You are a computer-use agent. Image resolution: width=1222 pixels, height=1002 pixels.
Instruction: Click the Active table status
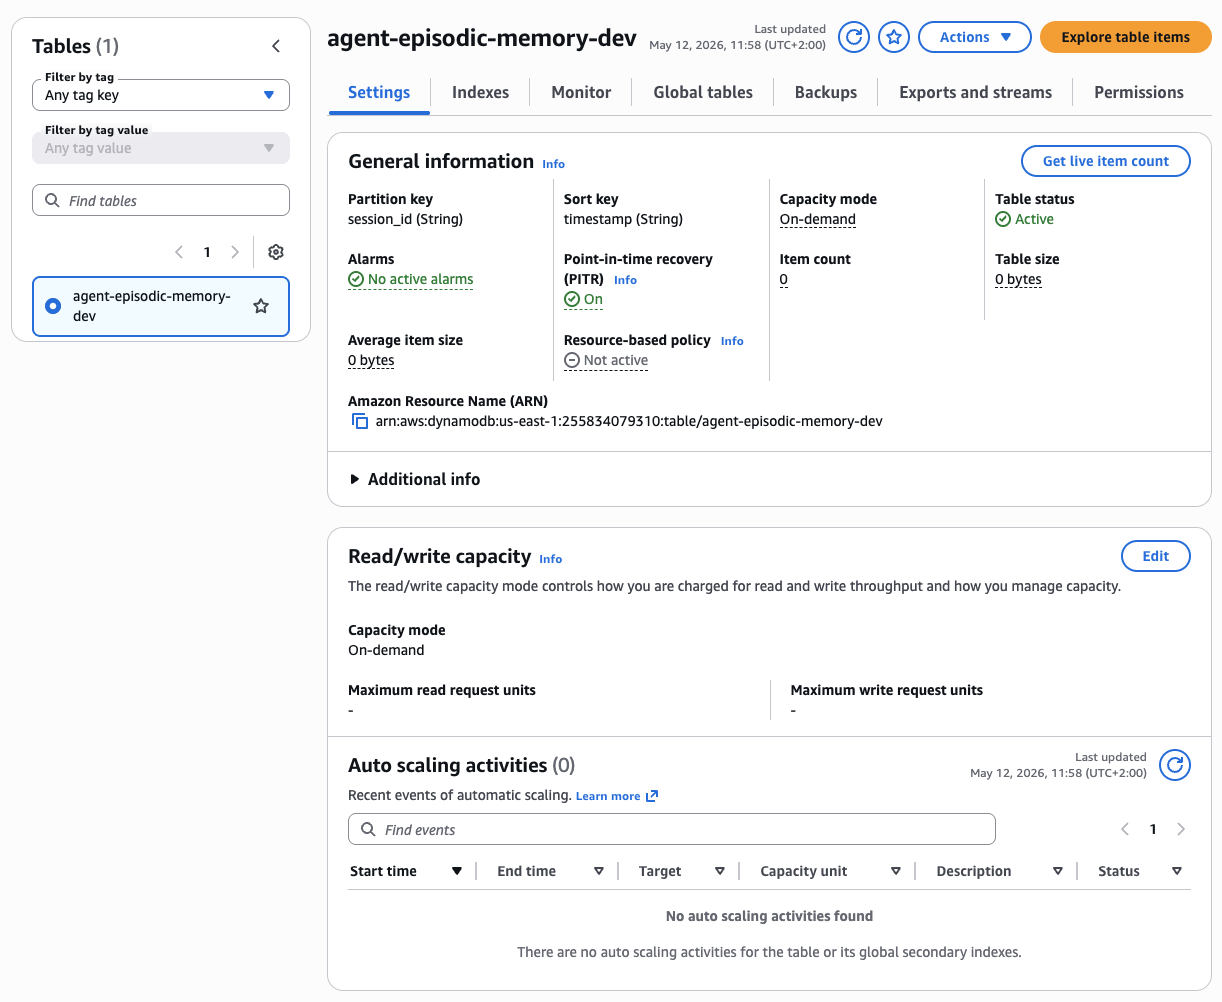click(x=1024, y=219)
